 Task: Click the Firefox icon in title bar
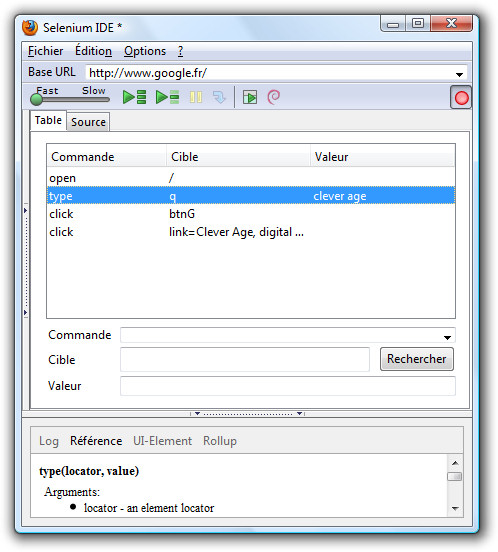point(30,27)
